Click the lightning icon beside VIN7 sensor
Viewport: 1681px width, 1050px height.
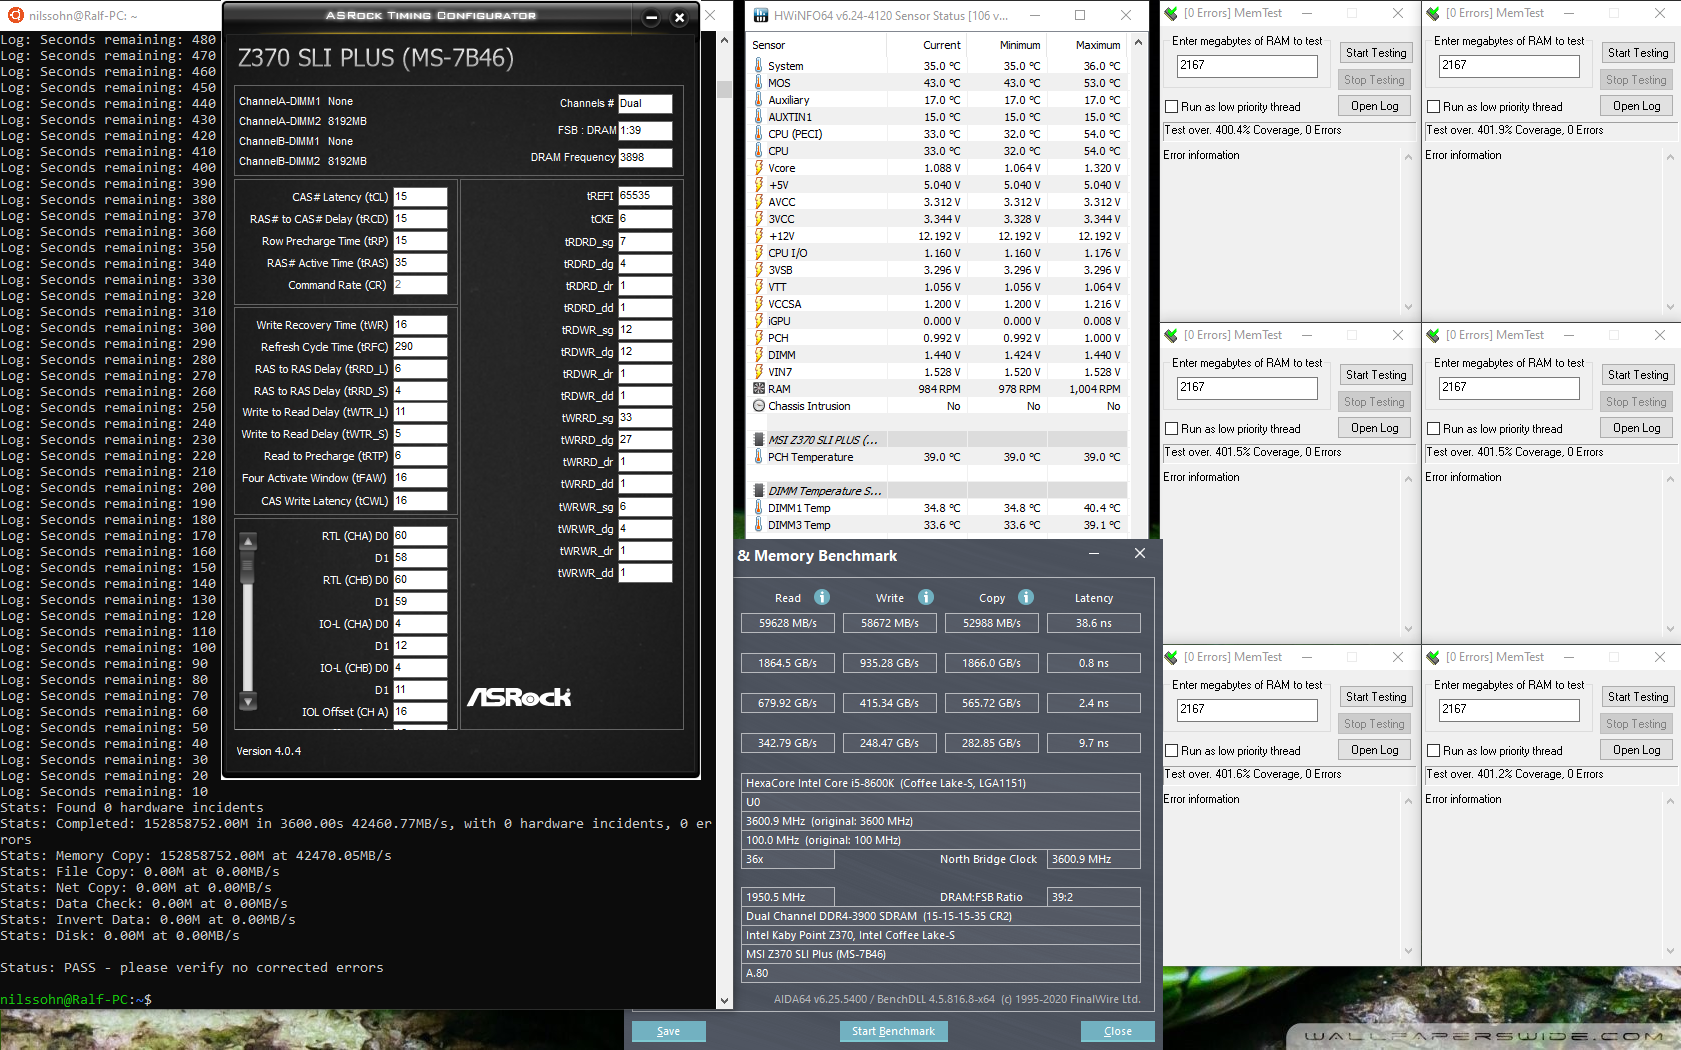point(759,372)
